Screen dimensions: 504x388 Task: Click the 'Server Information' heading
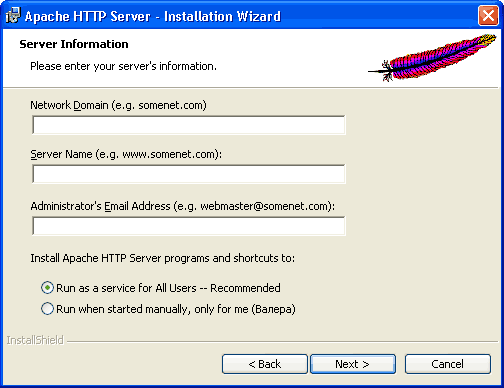[x=74, y=44]
